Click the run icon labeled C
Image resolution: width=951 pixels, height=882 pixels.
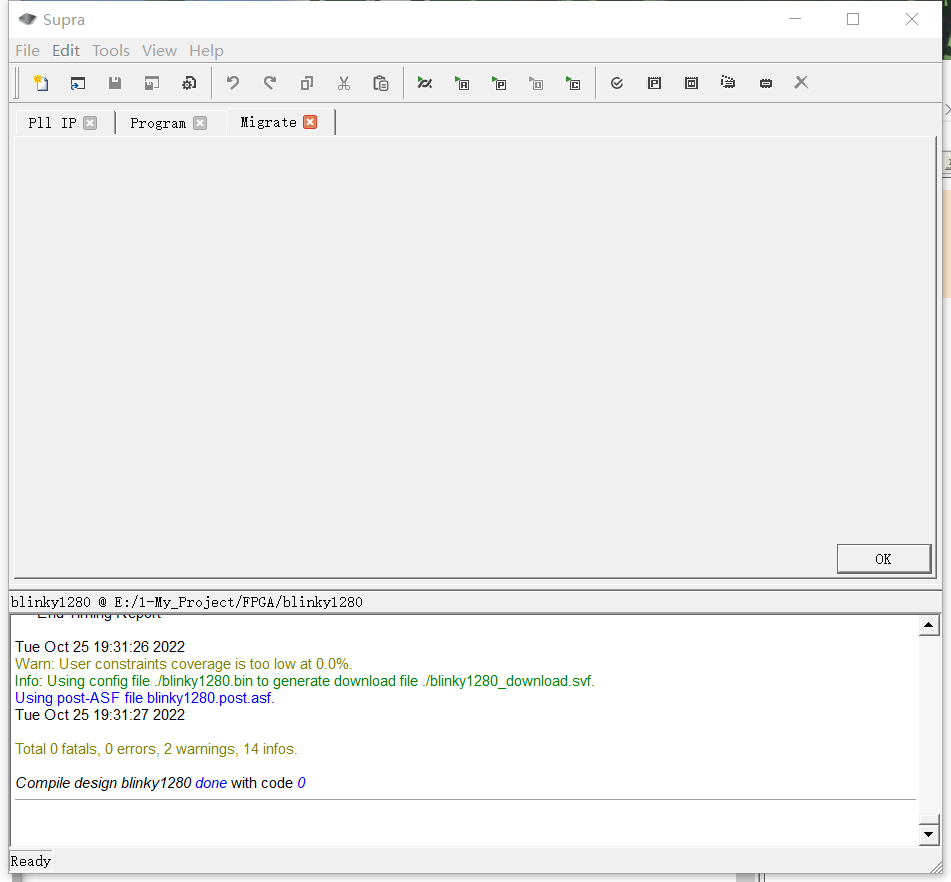[x=573, y=83]
